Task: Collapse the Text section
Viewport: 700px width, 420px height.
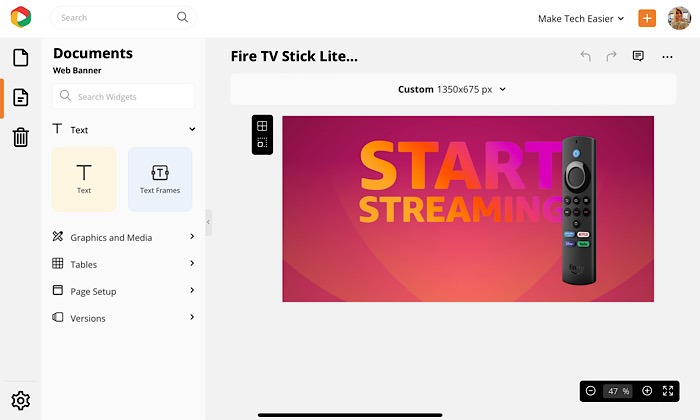Action: [192, 129]
